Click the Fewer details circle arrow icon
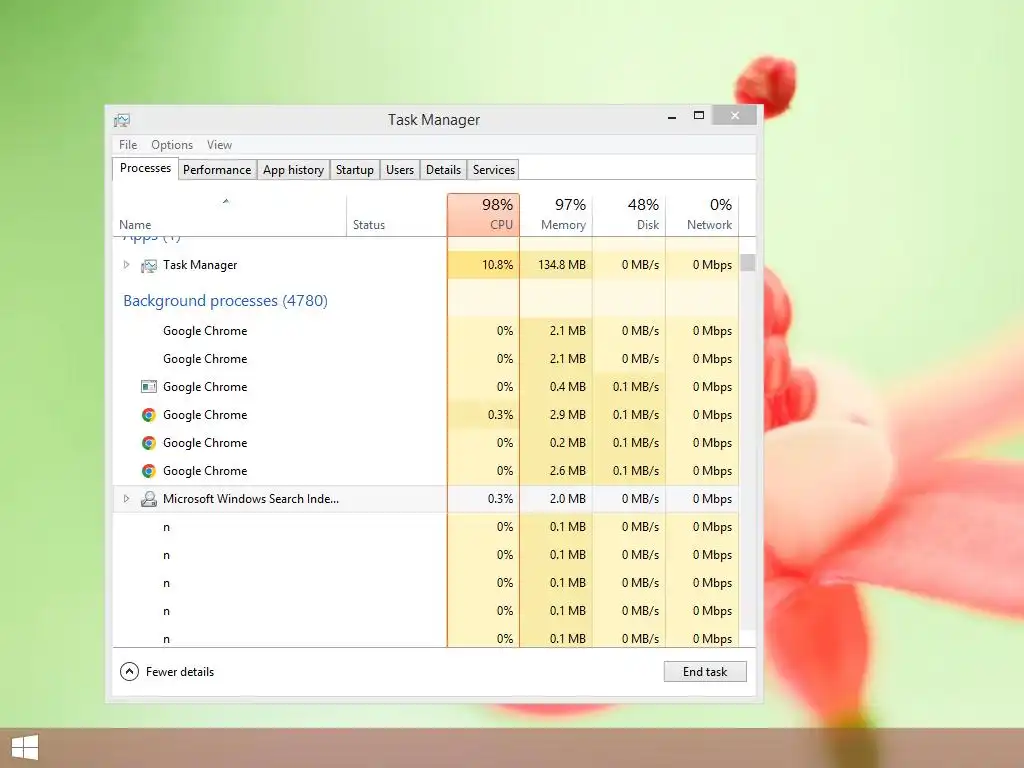Viewport: 1024px width, 768px height. (x=129, y=671)
